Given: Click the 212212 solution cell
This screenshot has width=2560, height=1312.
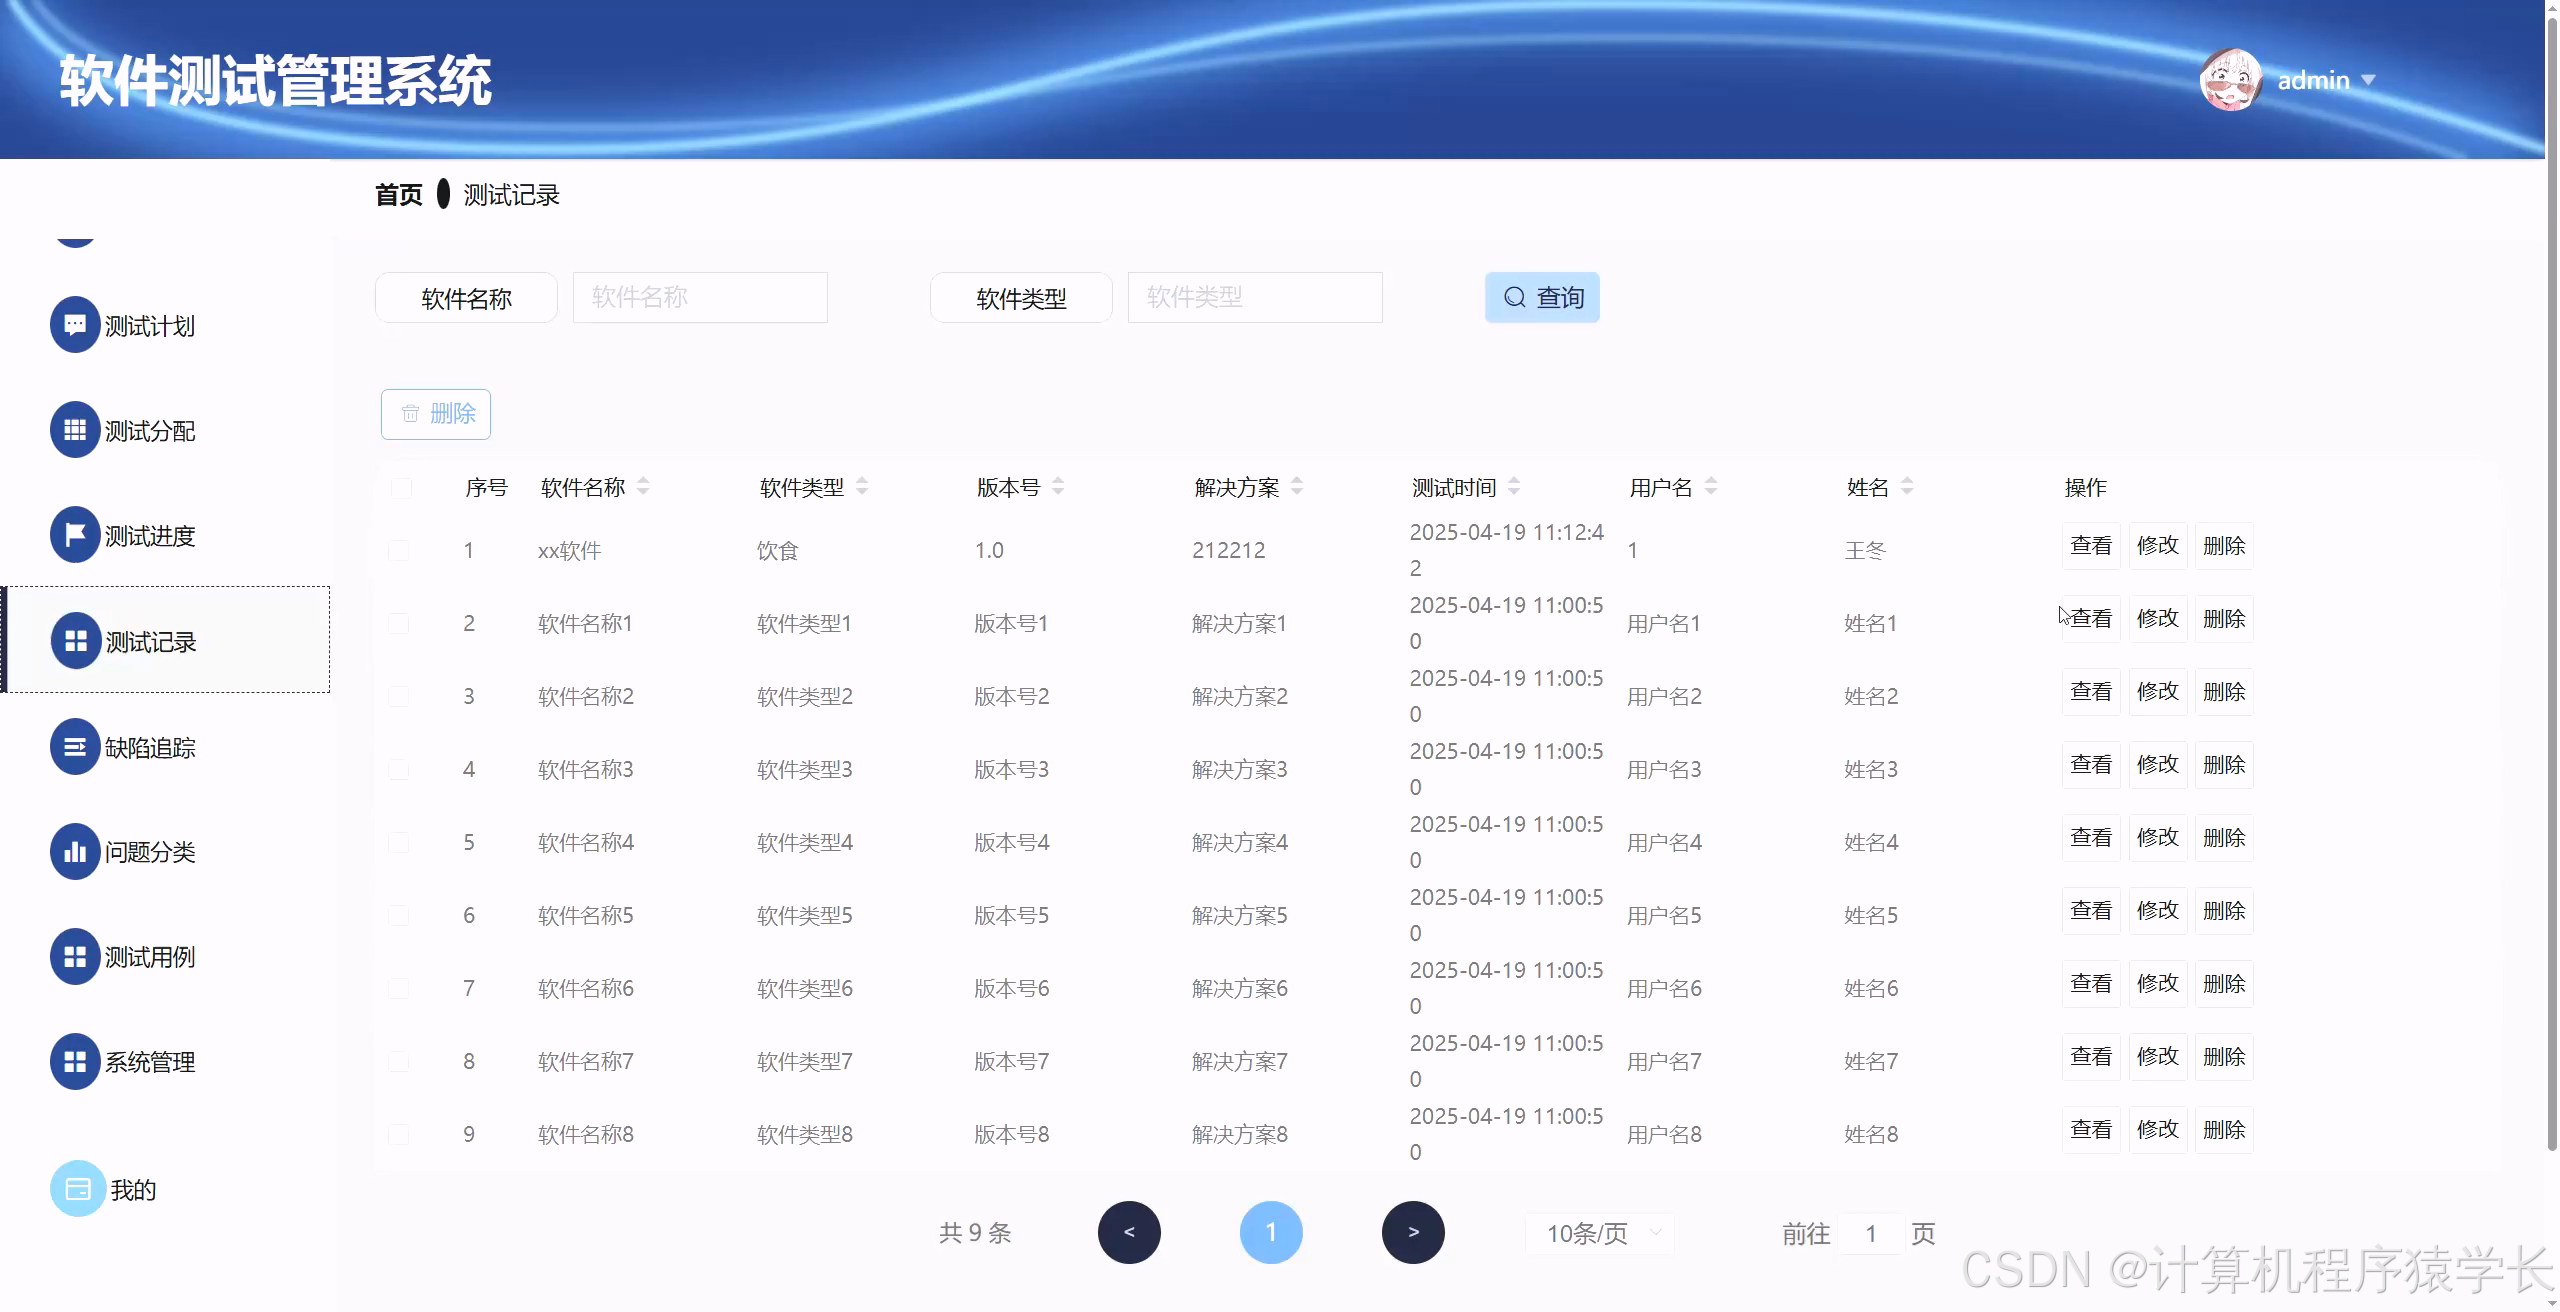Looking at the screenshot, I should click(x=1229, y=550).
